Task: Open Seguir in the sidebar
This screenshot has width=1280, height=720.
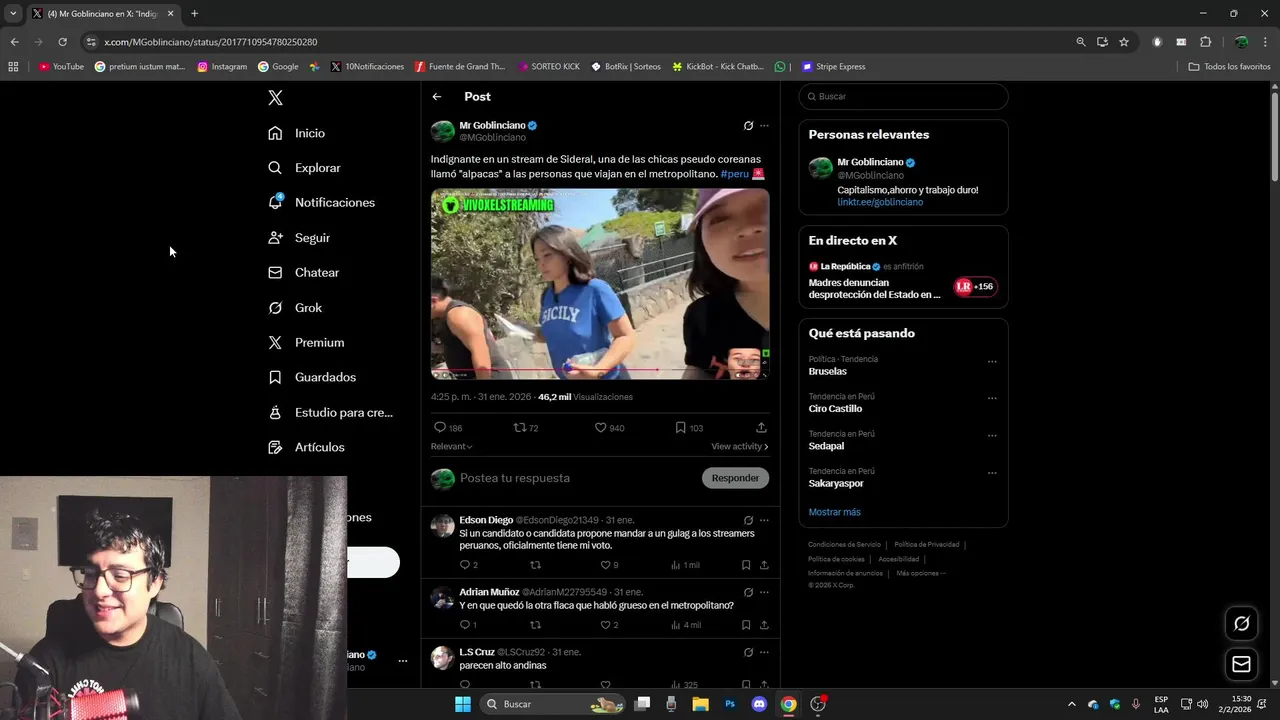Action: pyautogui.click(x=299, y=238)
